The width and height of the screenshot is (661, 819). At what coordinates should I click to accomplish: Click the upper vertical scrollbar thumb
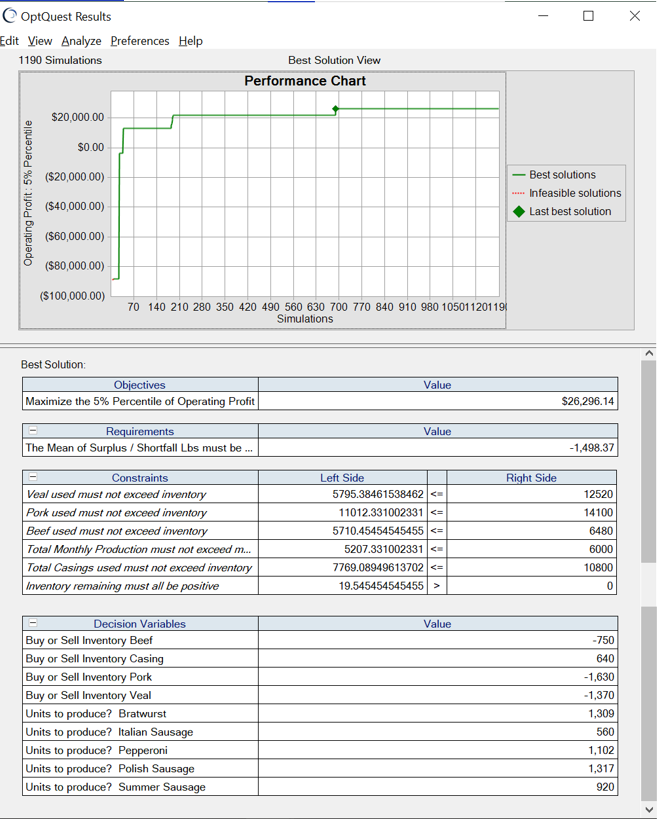pyautogui.click(x=649, y=461)
